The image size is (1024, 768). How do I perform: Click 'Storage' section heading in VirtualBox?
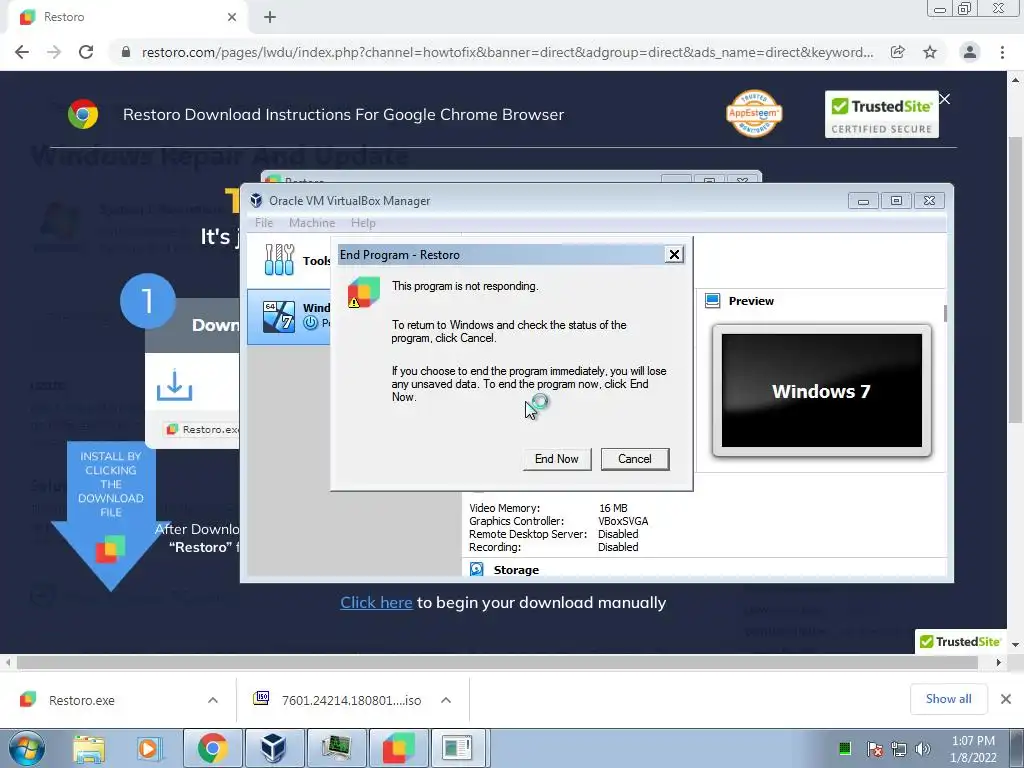[x=516, y=569]
